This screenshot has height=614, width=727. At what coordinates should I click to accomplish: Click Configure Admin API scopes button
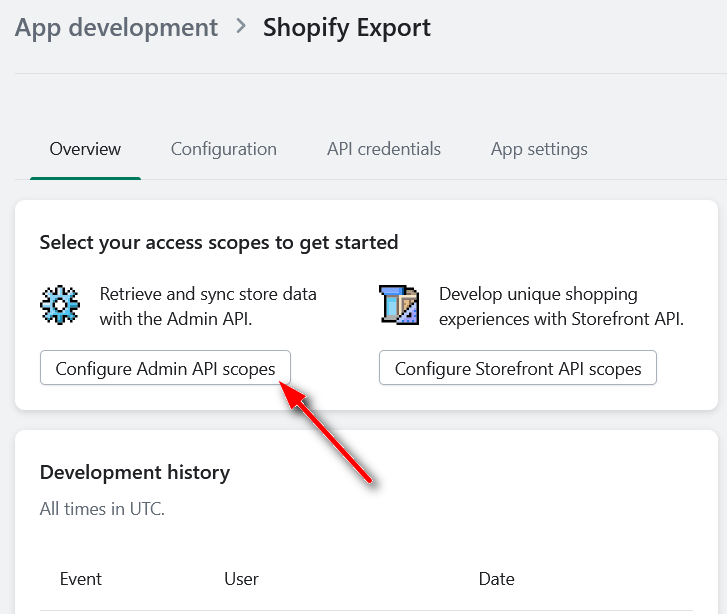pyautogui.click(x=166, y=368)
